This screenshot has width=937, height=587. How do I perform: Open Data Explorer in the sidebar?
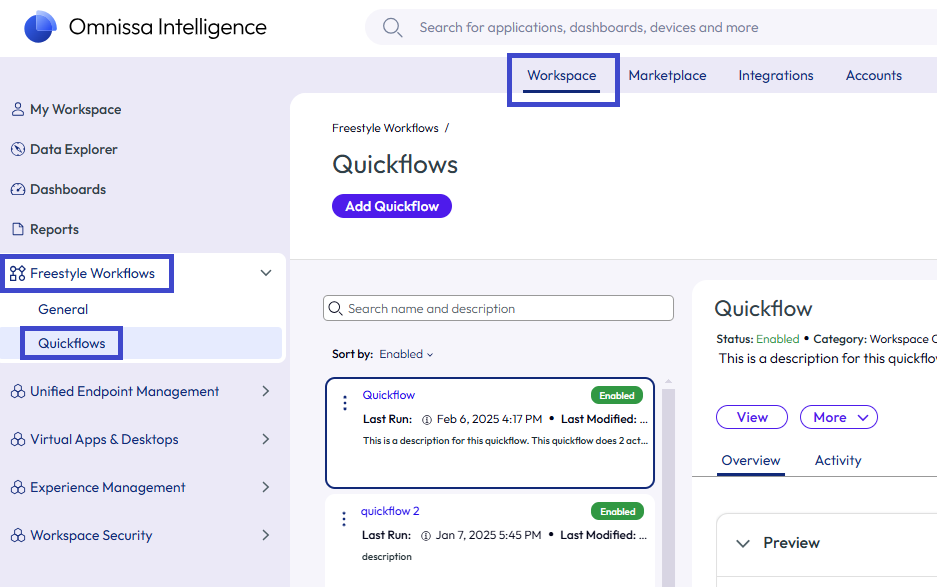74,149
